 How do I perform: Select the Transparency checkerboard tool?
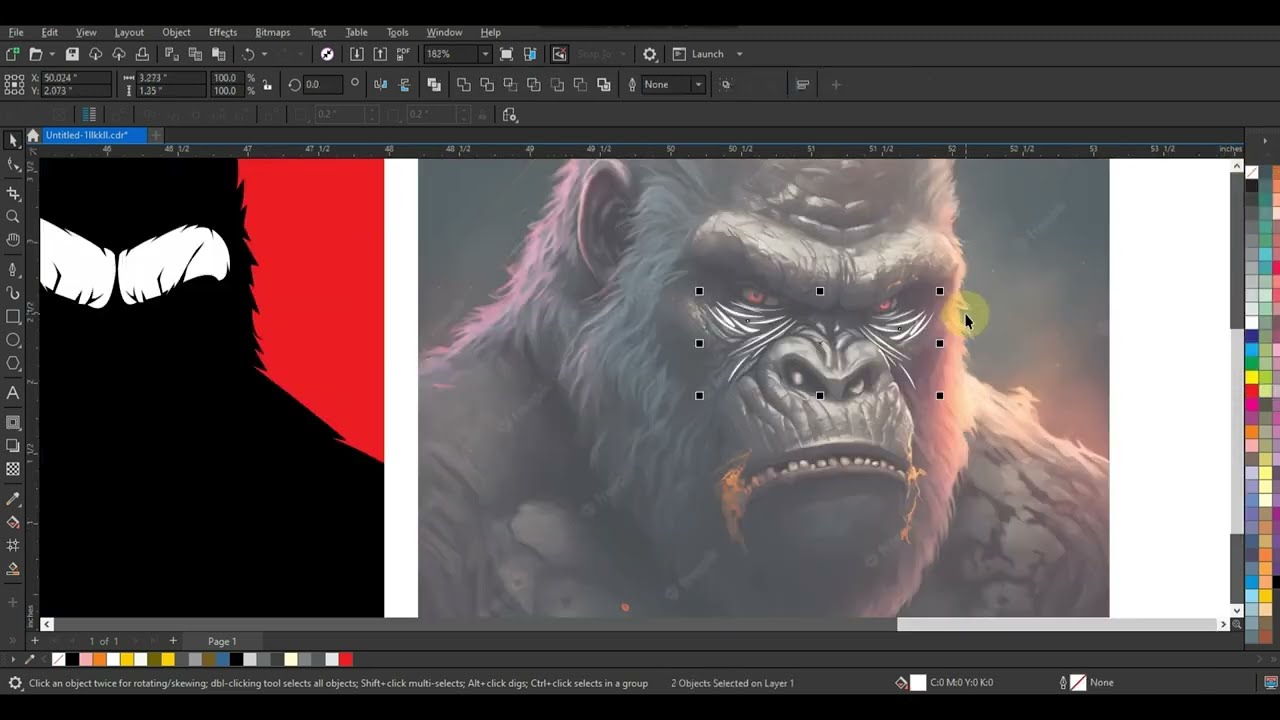13,469
